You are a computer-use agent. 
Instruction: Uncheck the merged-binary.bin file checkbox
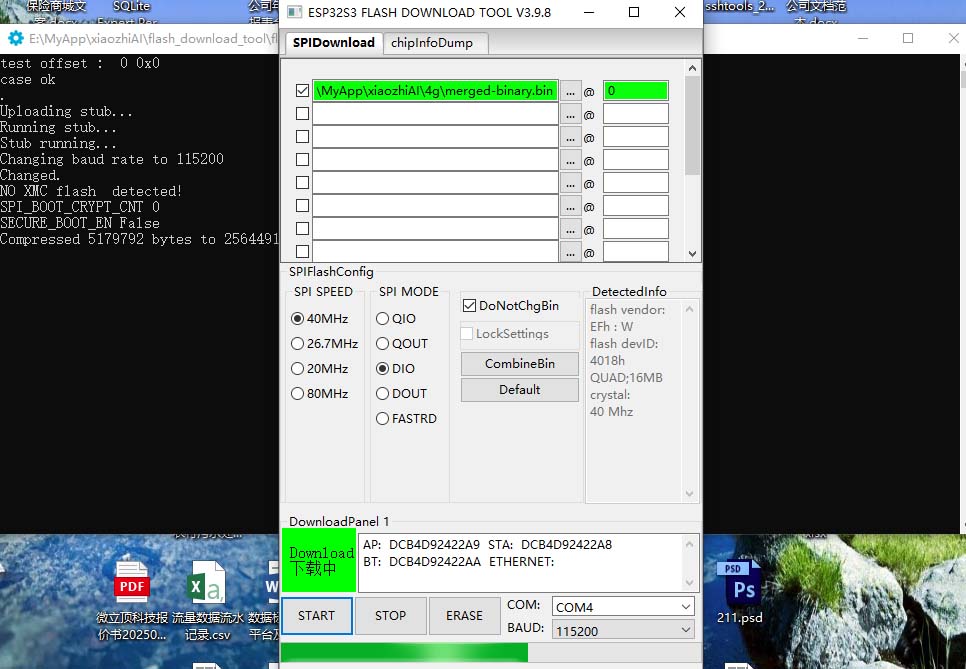click(303, 90)
